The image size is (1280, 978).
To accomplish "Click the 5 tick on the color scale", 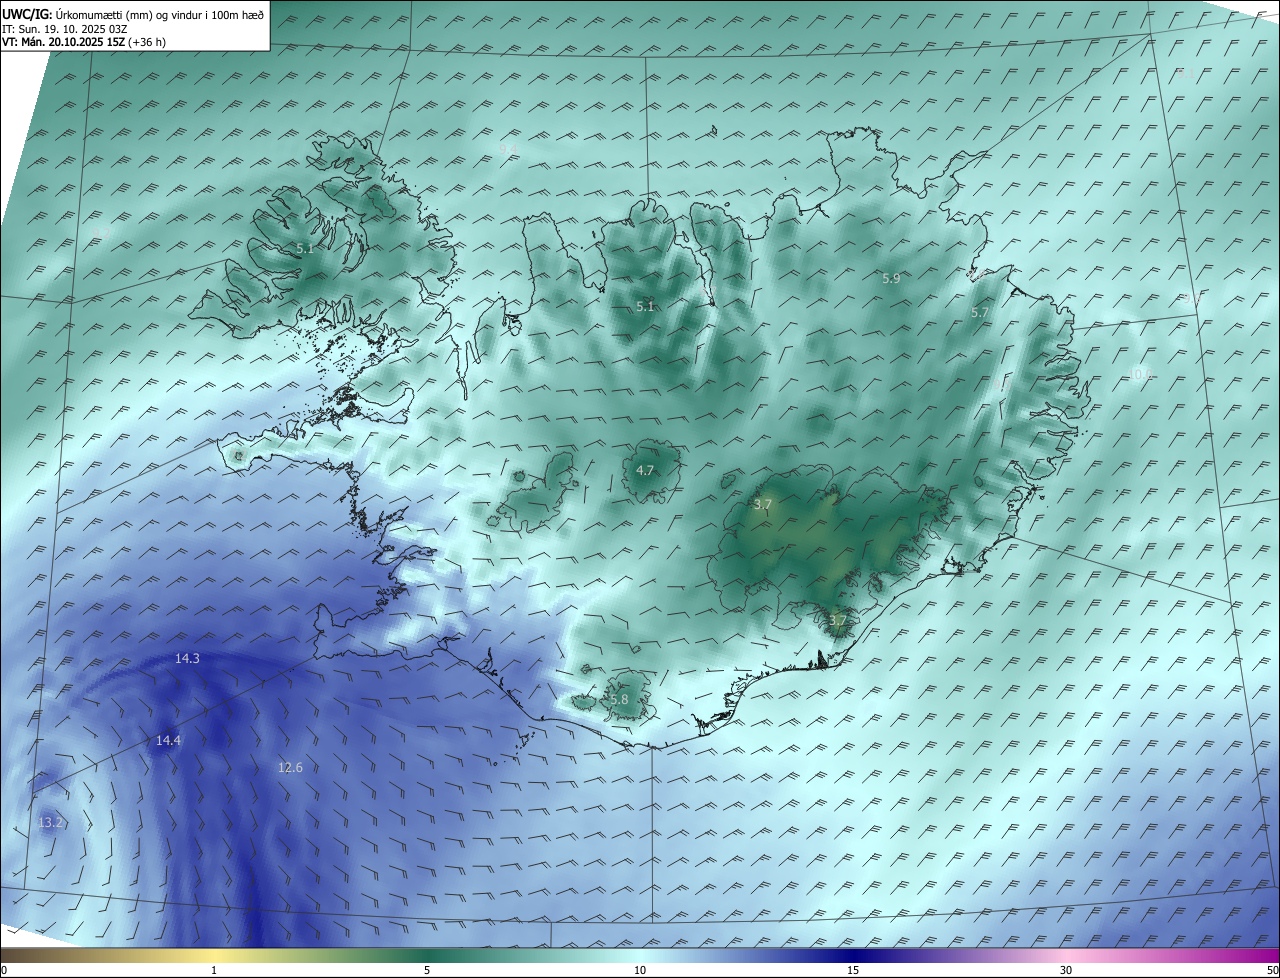I will 427,970.
